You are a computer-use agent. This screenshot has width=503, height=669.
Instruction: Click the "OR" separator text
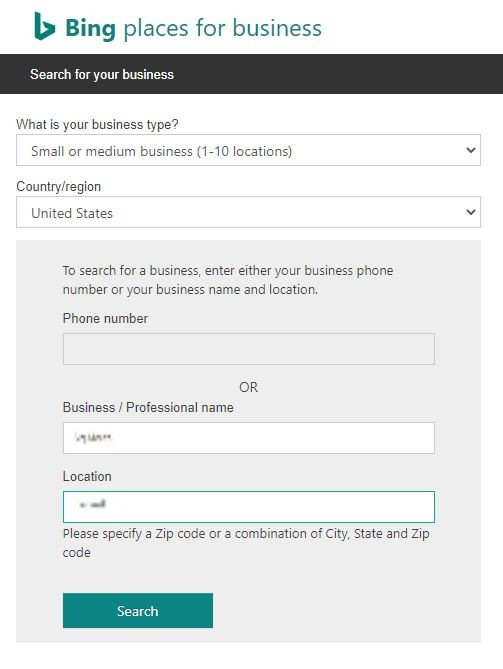pyautogui.click(x=248, y=387)
